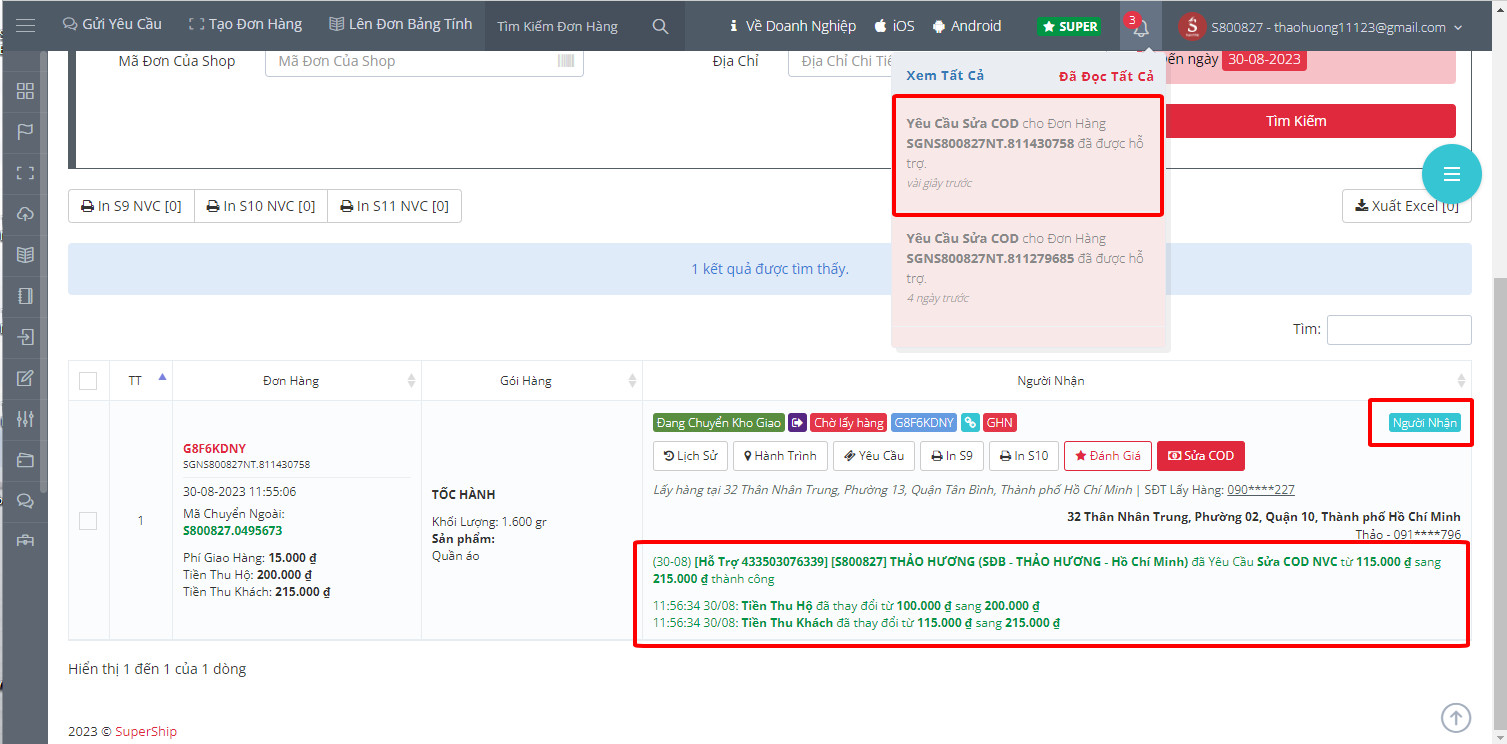The height and width of the screenshot is (744, 1507).
Task: Click the notebook icon in sidebar
Action: click(25, 296)
